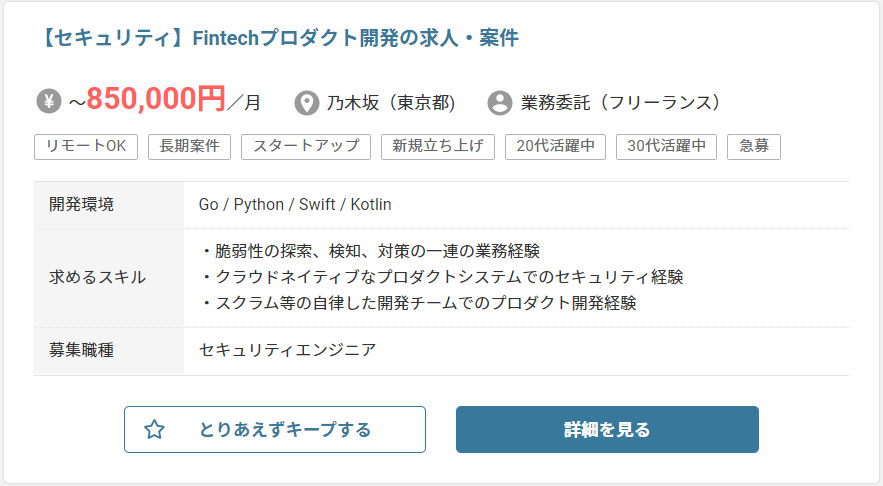Select the スタートアップ tag
Viewport: 883px width, 486px height.
tap(306, 146)
